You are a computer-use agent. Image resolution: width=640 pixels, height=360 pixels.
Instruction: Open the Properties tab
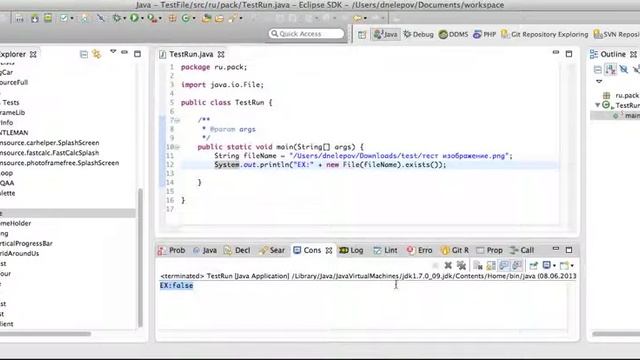[489, 250]
